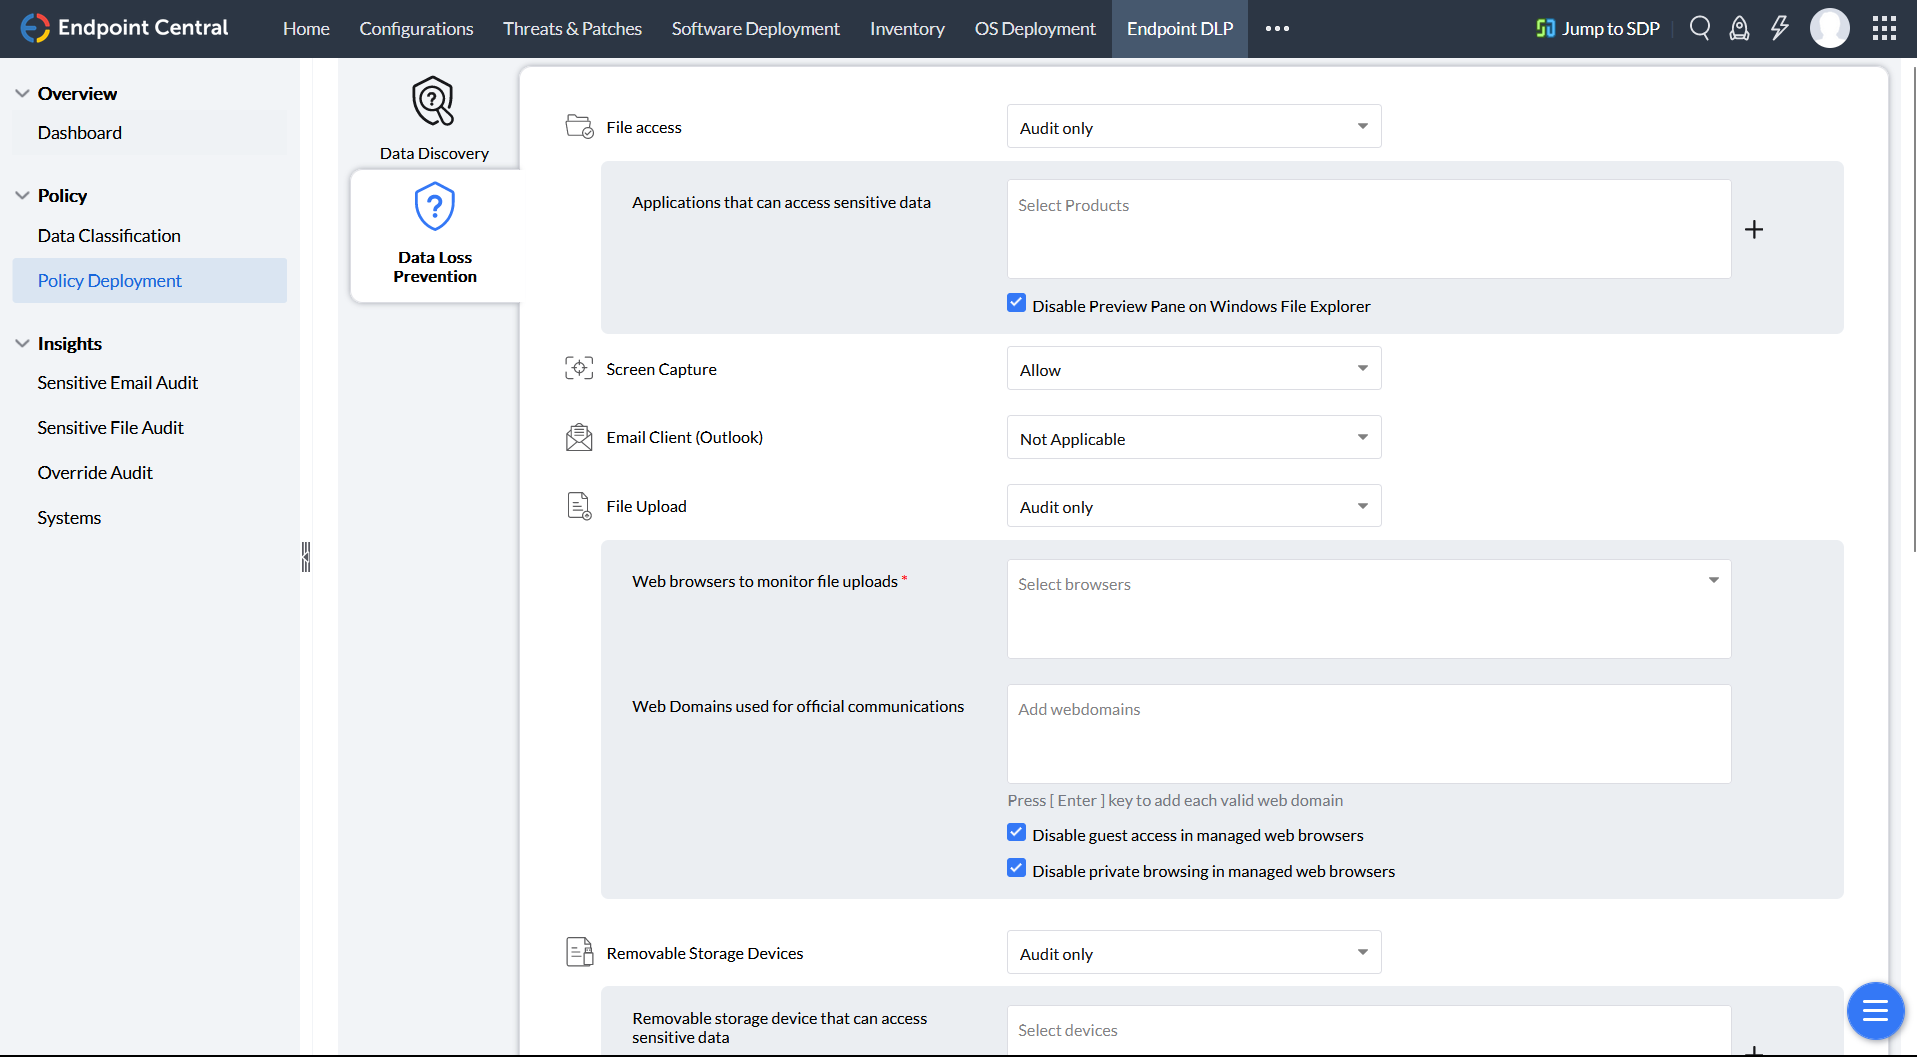Change Screen Capture from Allow setting
This screenshot has width=1917, height=1057.
(x=1193, y=368)
